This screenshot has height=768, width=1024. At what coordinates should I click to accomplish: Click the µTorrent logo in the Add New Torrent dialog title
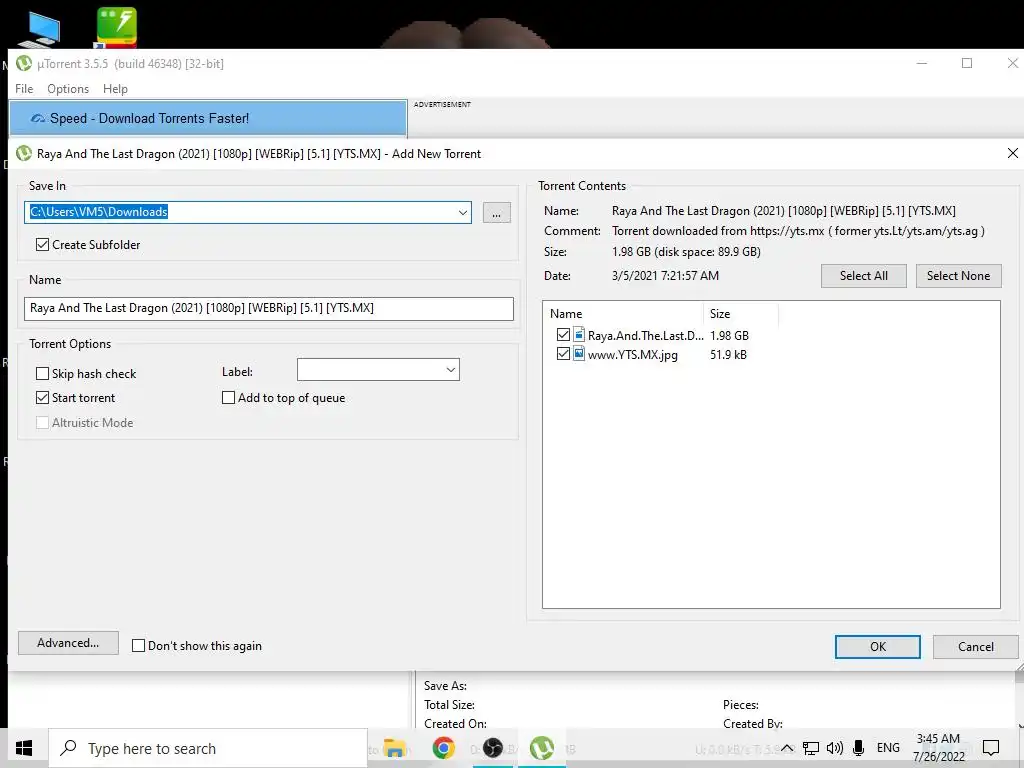coord(24,153)
